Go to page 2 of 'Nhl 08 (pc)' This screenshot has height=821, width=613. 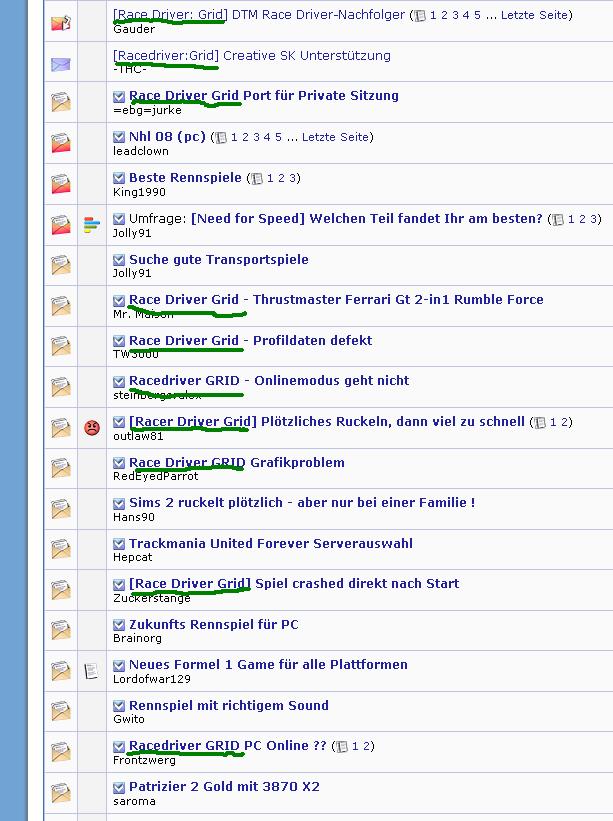(x=245, y=137)
